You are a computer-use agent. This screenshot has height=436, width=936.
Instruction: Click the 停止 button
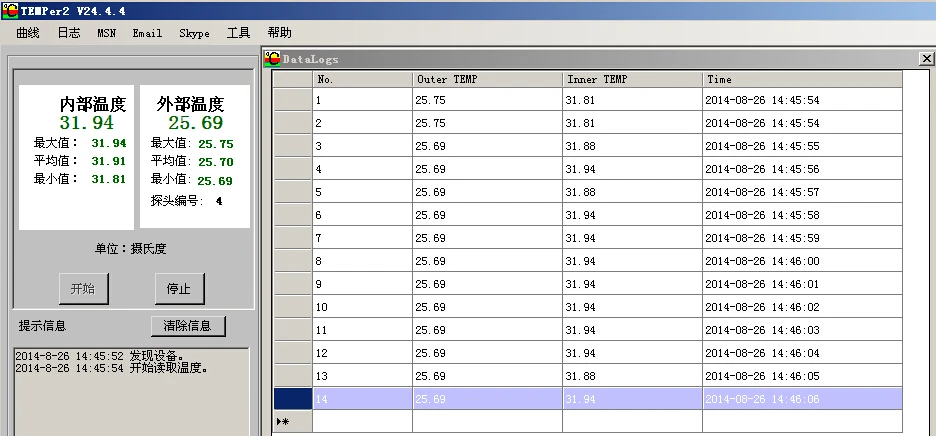click(180, 289)
